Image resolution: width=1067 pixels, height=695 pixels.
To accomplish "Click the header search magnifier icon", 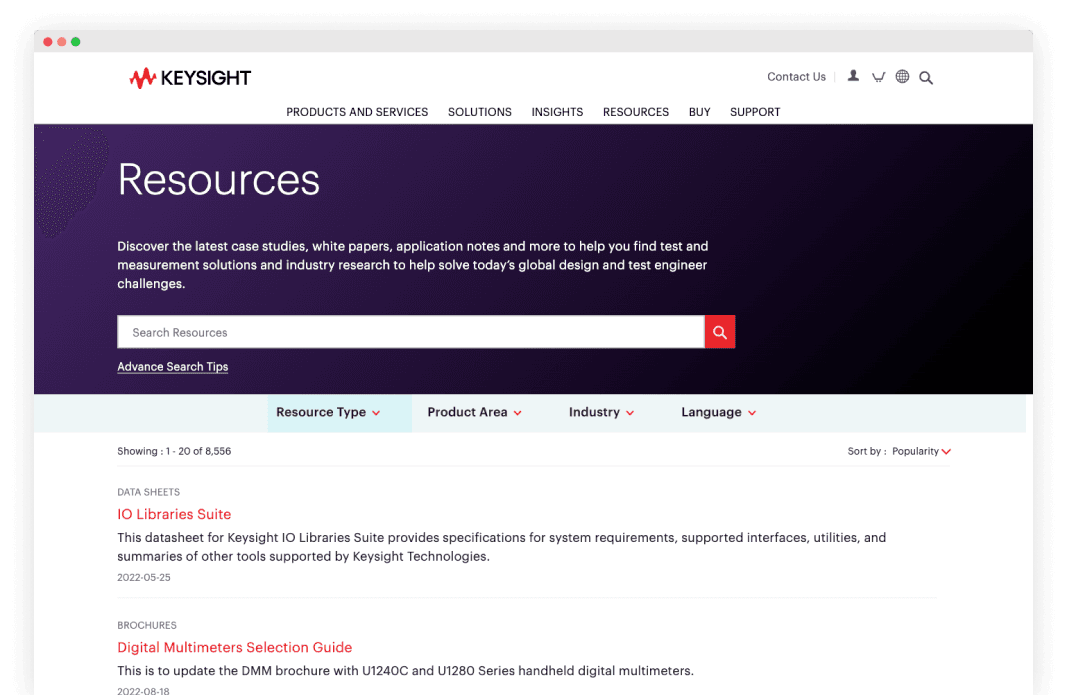I will click(926, 78).
